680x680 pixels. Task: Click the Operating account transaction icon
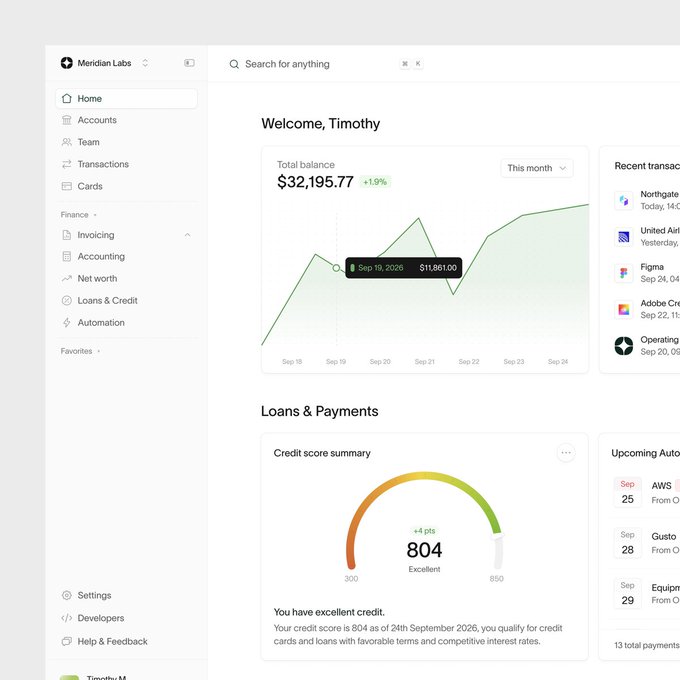(x=624, y=346)
